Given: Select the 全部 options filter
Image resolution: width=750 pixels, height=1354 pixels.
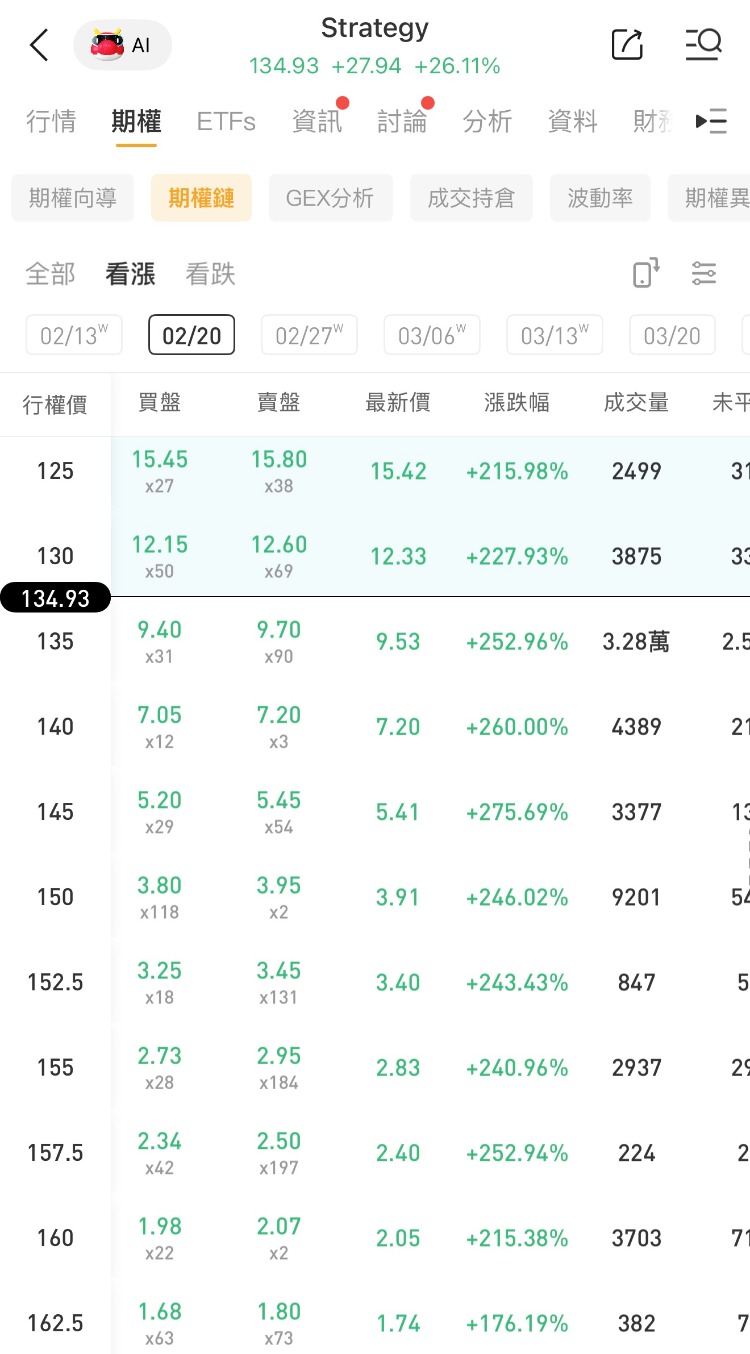Looking at the screenshot, I should (50, 274).
